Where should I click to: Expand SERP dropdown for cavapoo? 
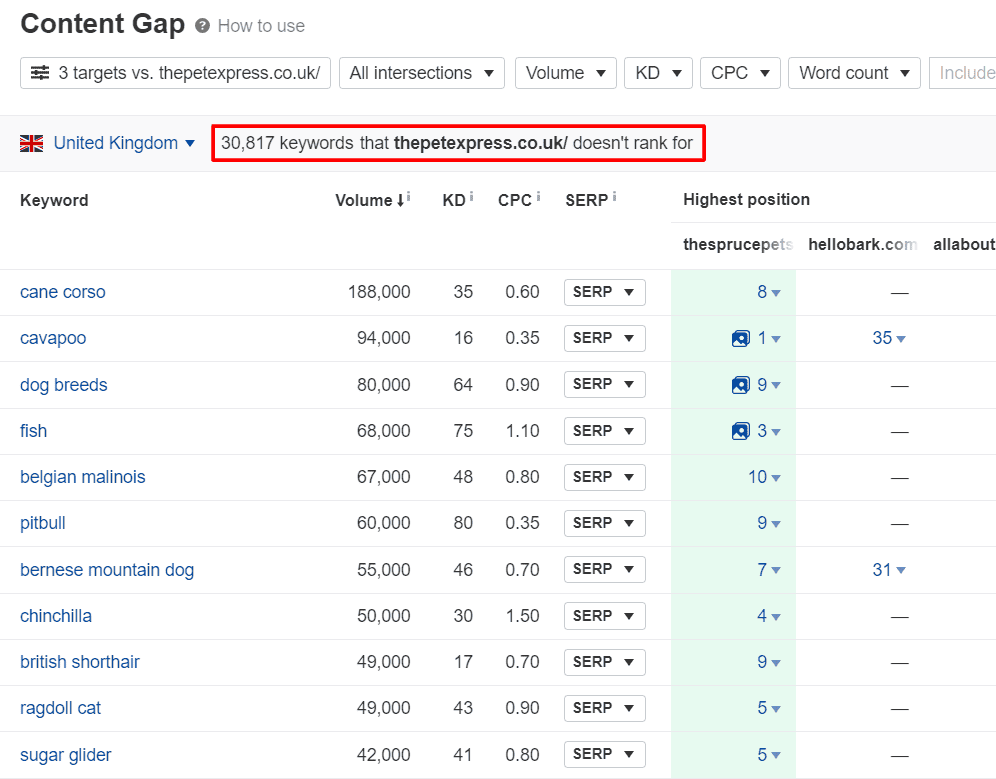click(605, 338)
